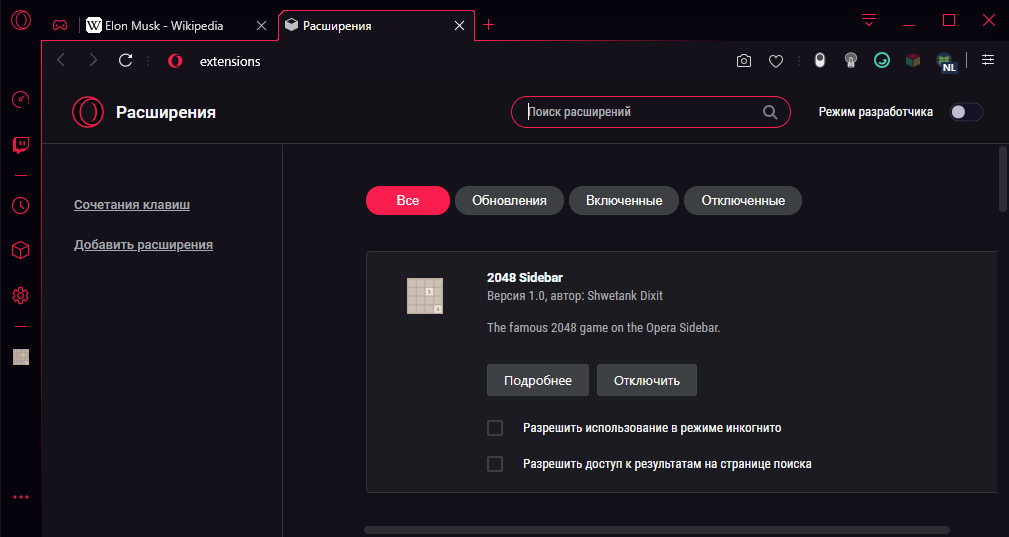Viewport: 1009px width, 537px height.
Task: Open GX Control speedometer in sidebar
Action: click(21, 100)
